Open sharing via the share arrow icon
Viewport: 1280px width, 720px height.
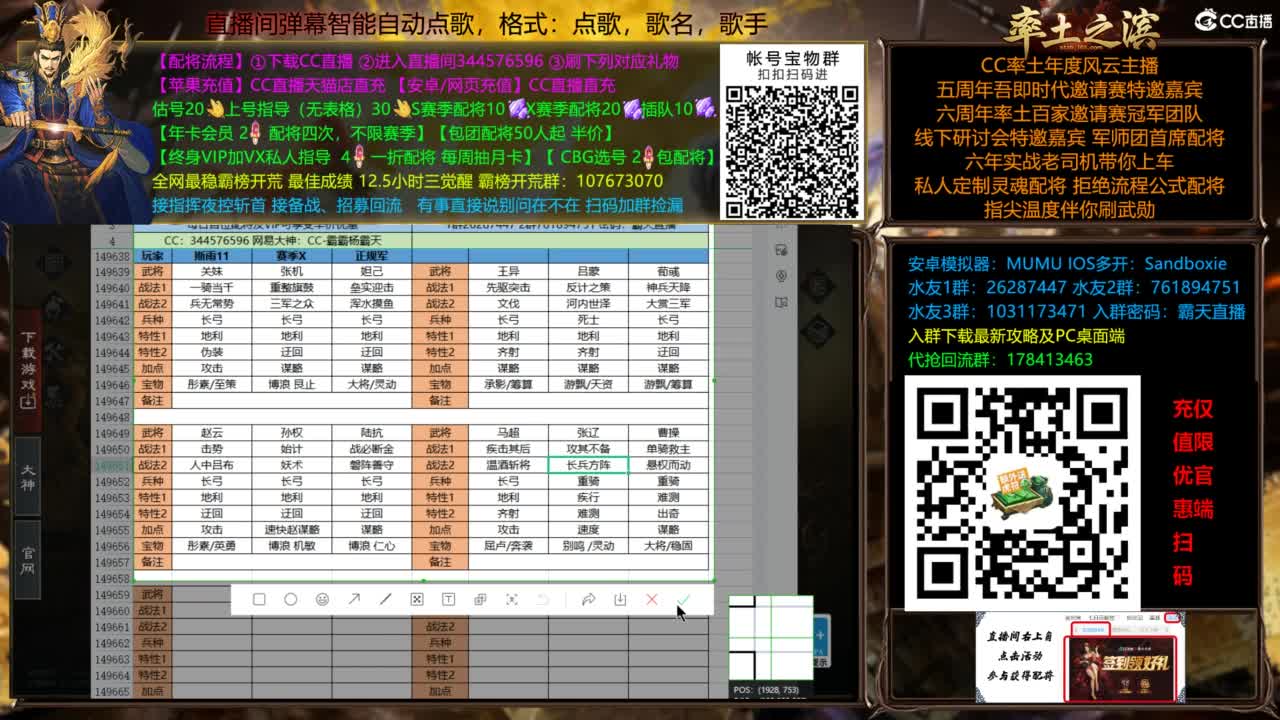pos(587,600)
